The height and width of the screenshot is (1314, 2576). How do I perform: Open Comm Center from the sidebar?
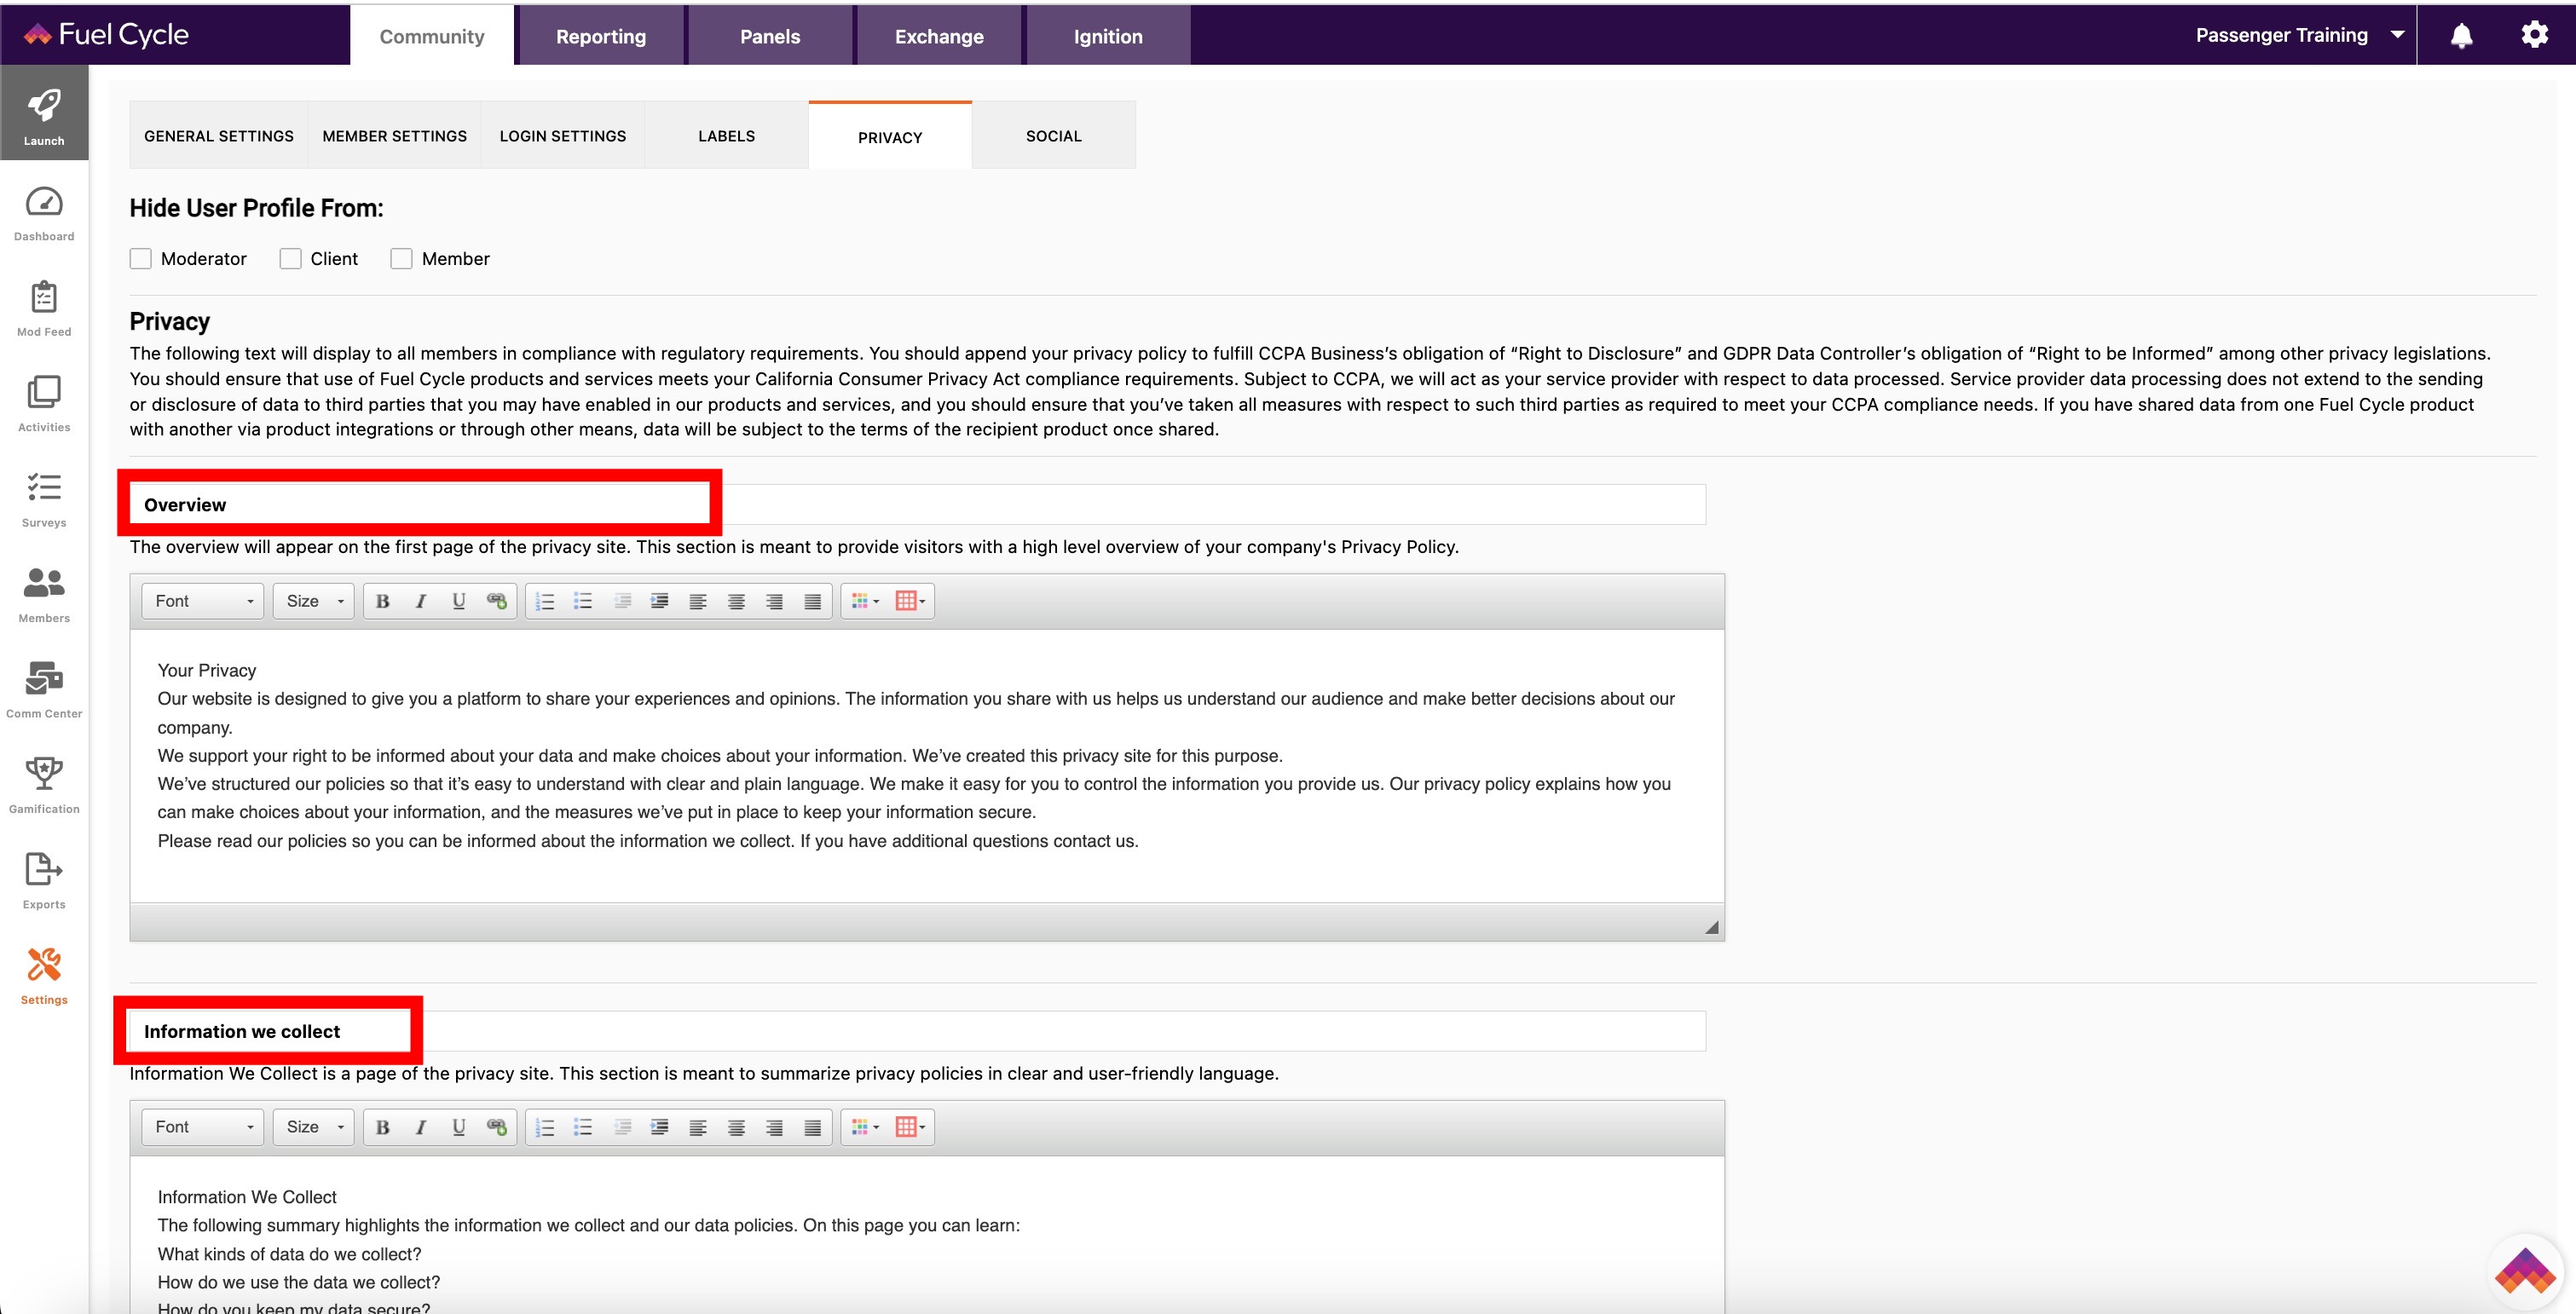(x=44, y=690)
